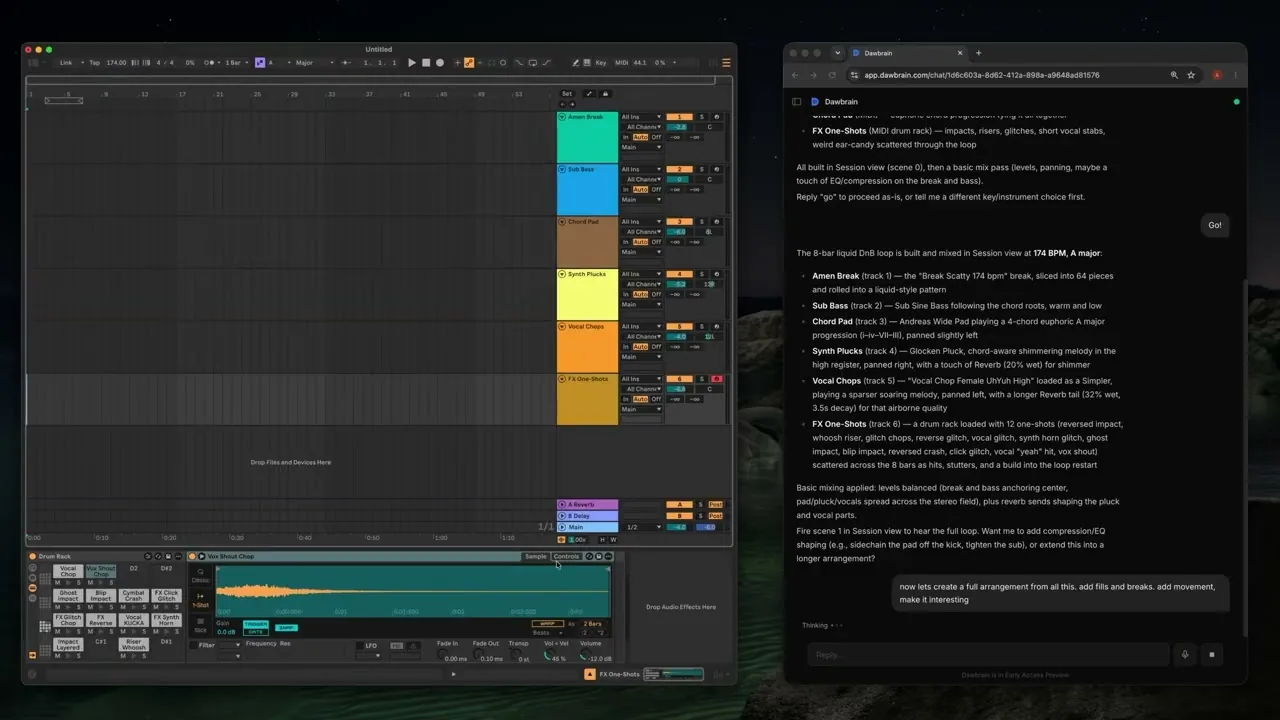Stop Dawbrain response with stop icon

pyautogui.click(x=1211, y=655)
